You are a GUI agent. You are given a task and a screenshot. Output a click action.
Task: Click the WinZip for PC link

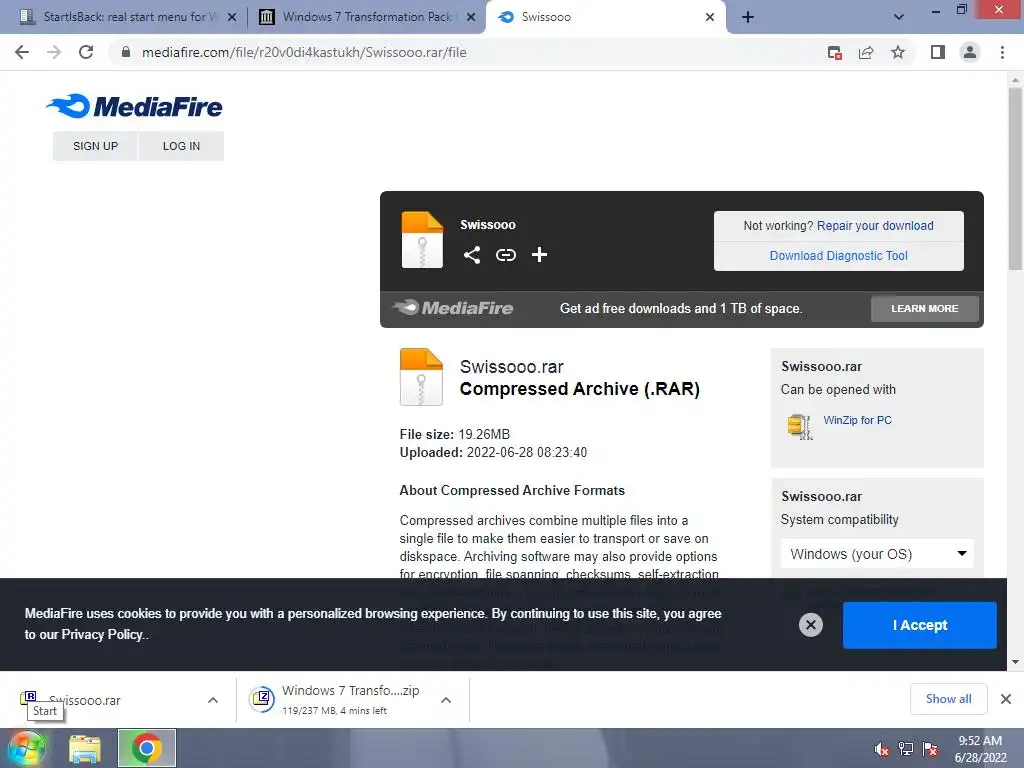pos(857,420)
